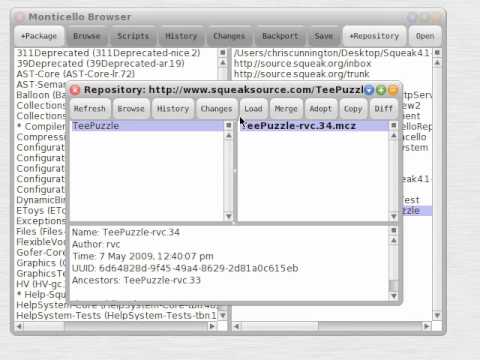Click left arrow of repository list horizontal scrollbar
The height and width of the screenshot is (360, 480).
click(236, 326)
